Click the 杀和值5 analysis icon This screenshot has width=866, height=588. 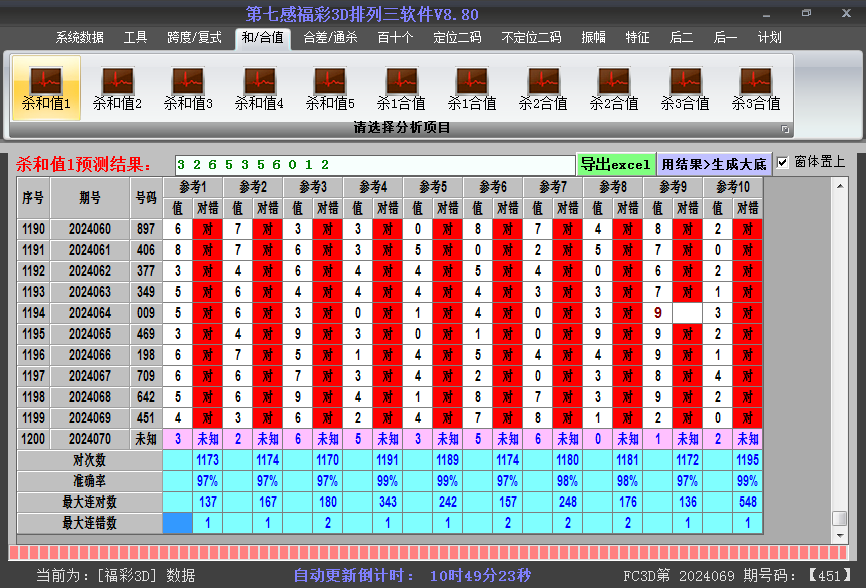[330, 88]
